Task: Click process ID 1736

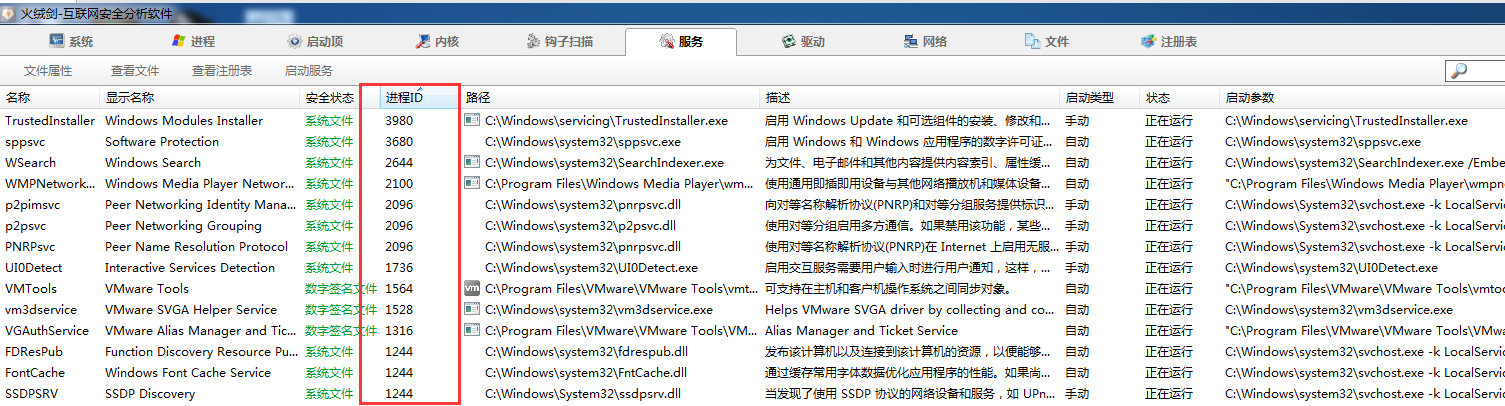Action: pos(399,267)
